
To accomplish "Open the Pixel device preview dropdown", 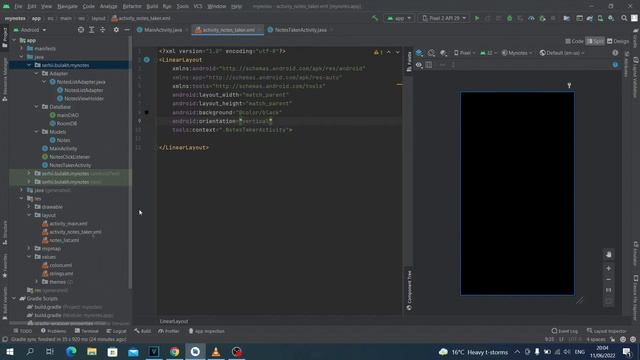I will tap(464, 53).
